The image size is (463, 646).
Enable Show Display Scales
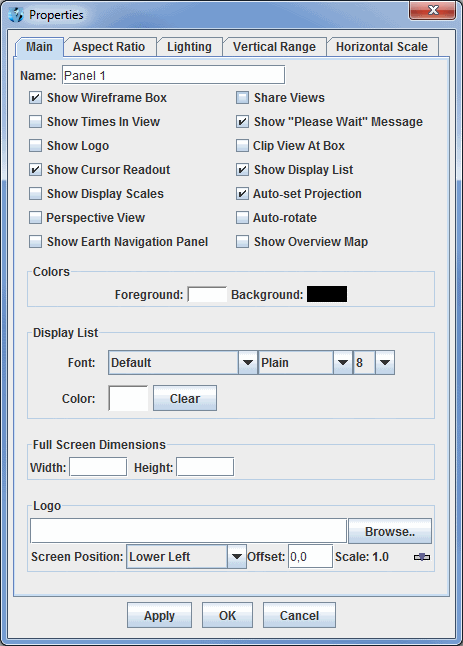pos(35,194)
